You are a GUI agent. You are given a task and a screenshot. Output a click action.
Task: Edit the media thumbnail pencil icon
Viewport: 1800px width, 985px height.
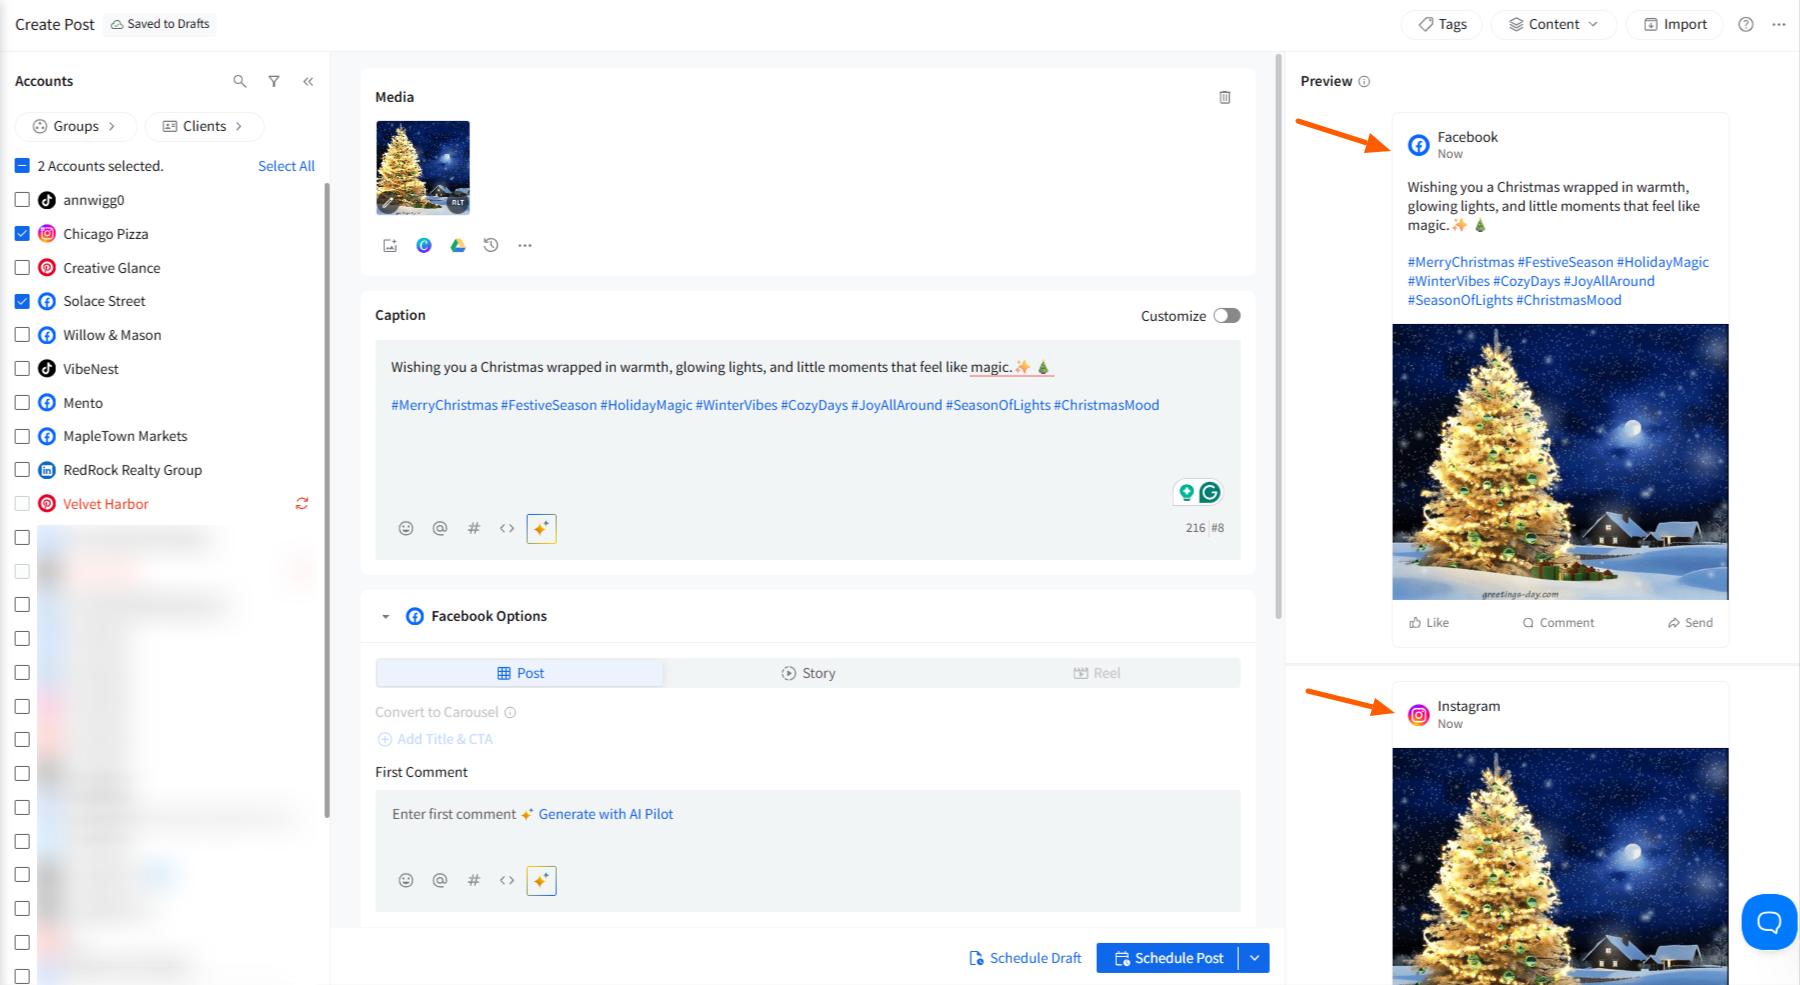[388, 203]
